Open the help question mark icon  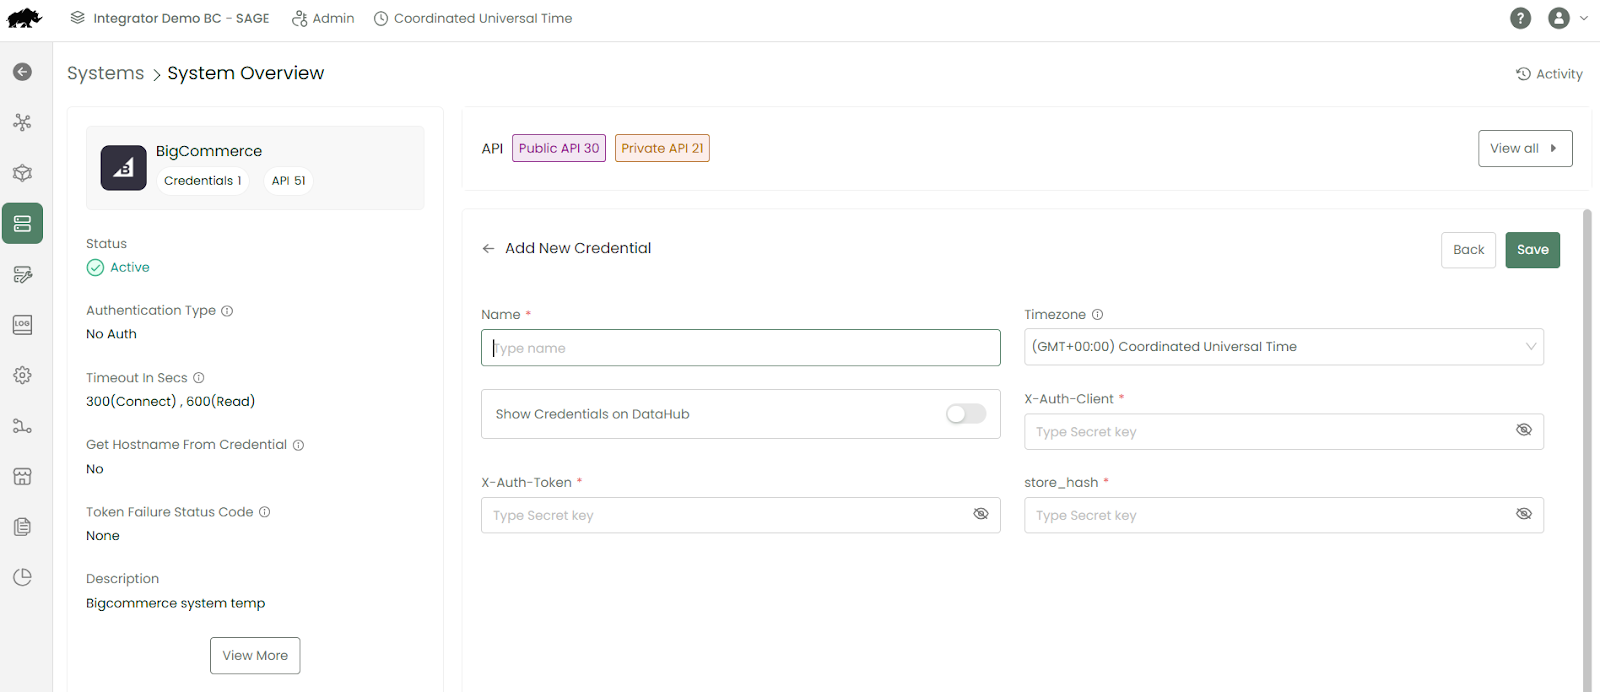[1520, 18]
